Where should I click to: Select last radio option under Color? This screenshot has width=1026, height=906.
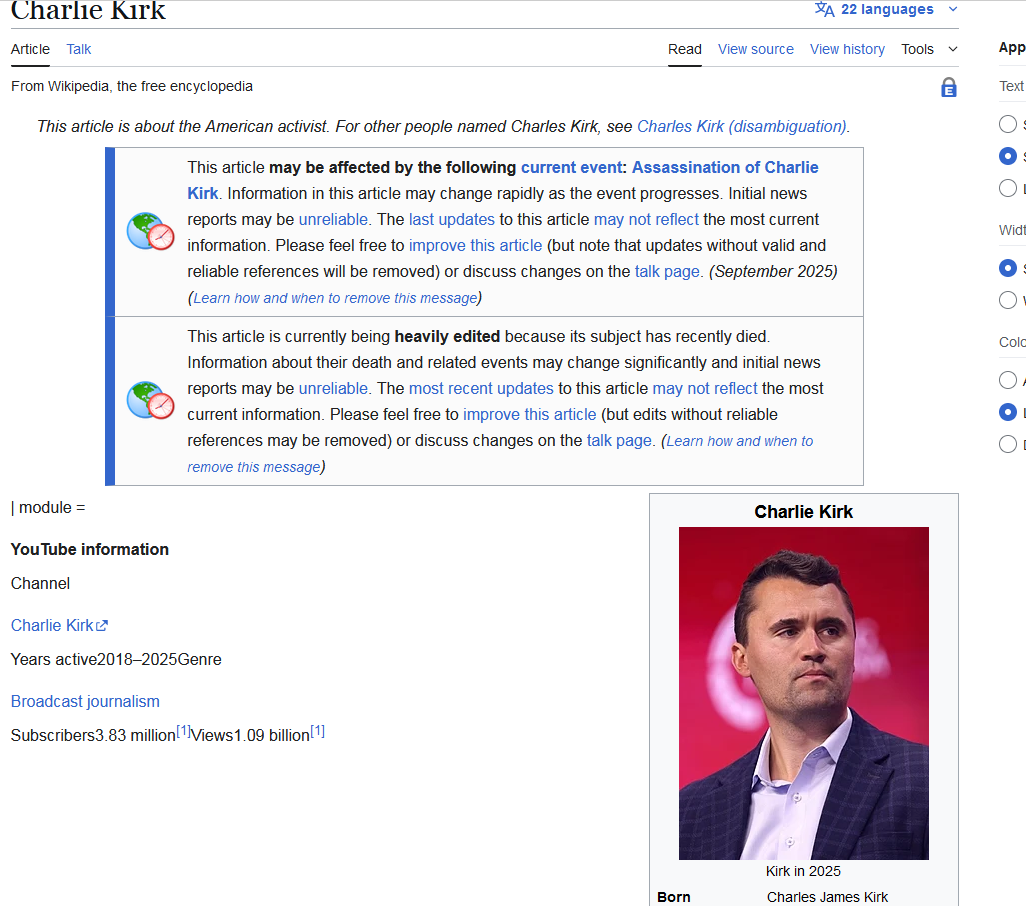(x=1008, y=444)
